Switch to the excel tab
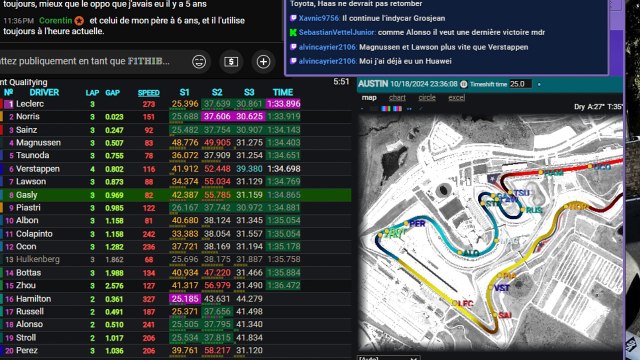 pyautogui.click(x=456, y=98)
